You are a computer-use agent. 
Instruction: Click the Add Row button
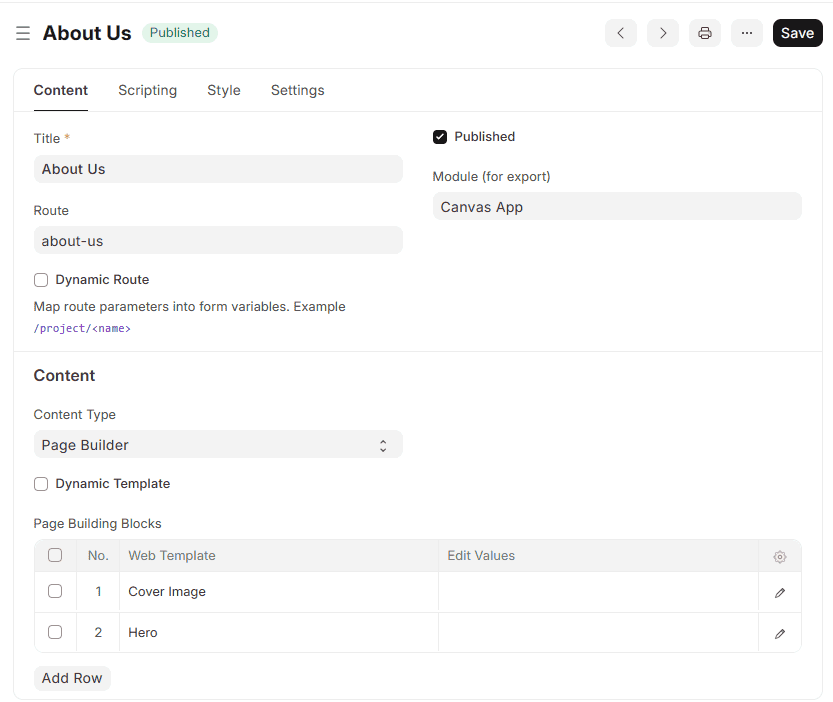72,678
